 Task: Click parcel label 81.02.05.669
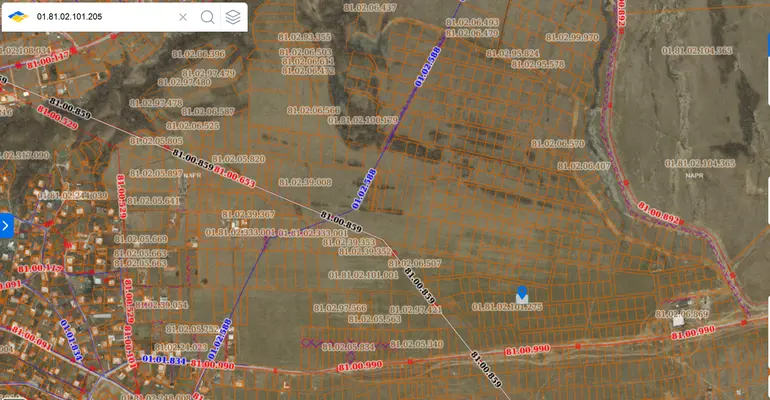[141, 239]
